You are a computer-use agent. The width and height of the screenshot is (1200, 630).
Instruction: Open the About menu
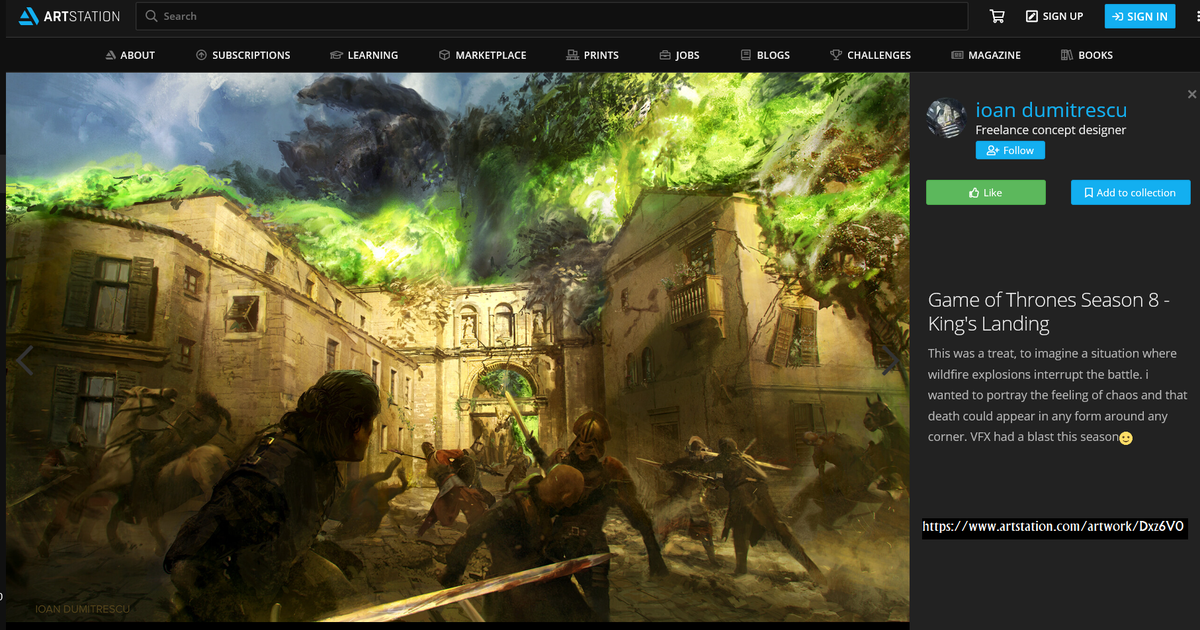pyautogui.click(x=130, y=55)
